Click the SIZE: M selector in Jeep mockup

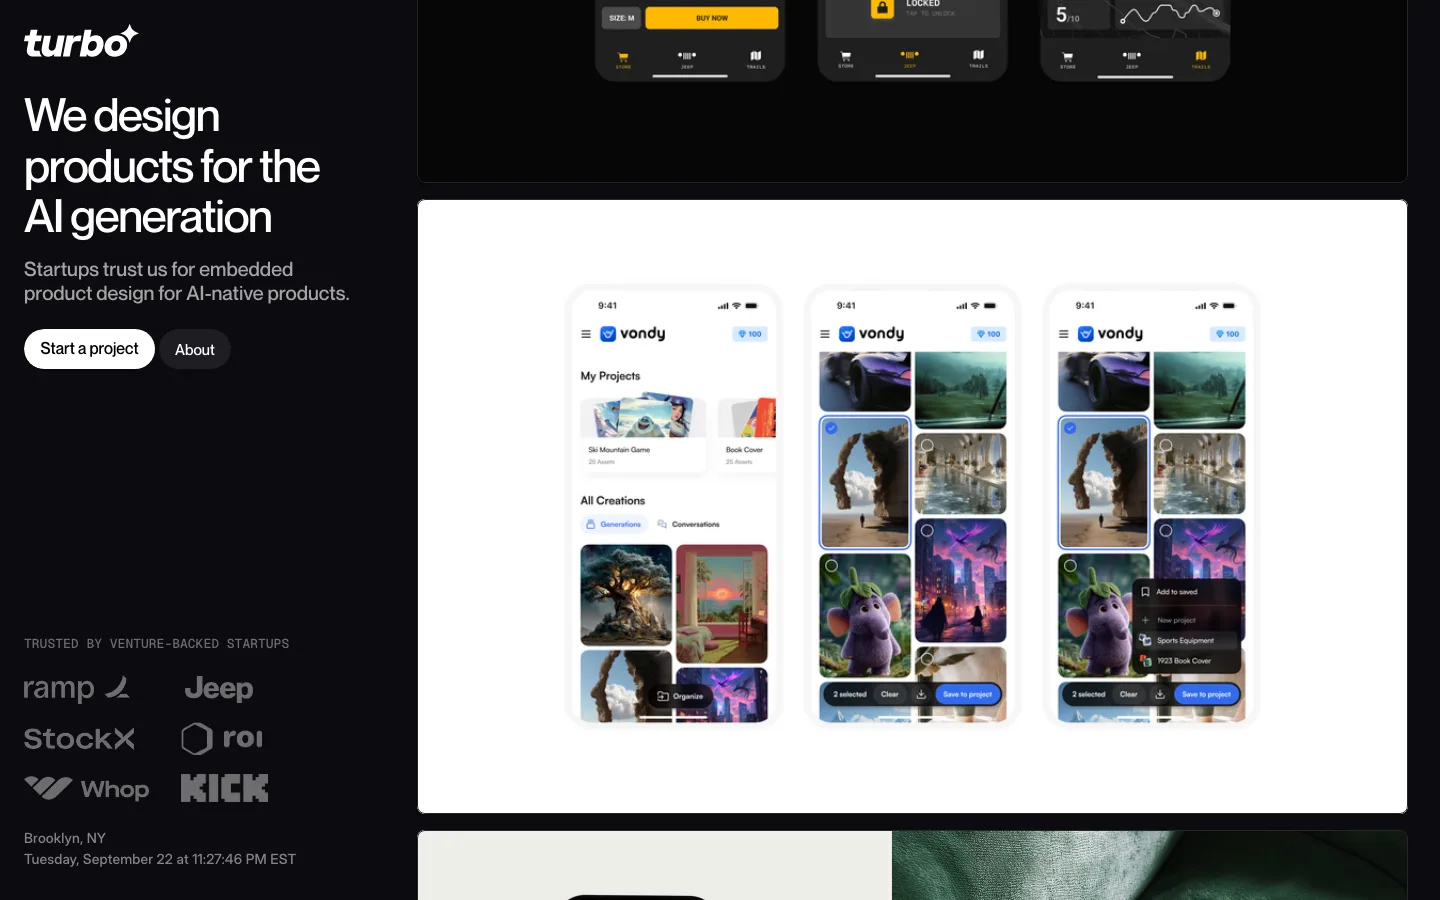tap(622, 18)
